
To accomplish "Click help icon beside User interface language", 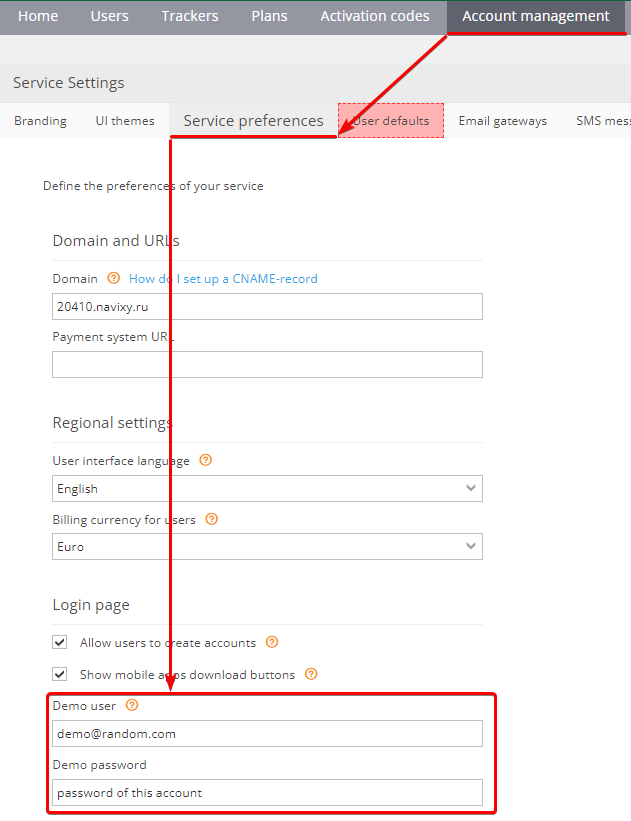I will point(206,460).
